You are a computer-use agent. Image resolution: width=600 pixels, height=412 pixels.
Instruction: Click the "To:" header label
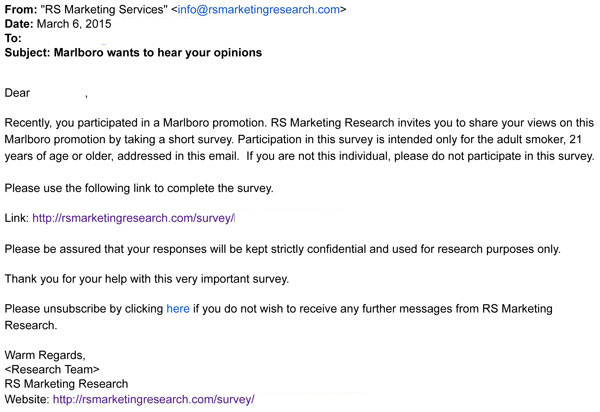click(14, 39)
